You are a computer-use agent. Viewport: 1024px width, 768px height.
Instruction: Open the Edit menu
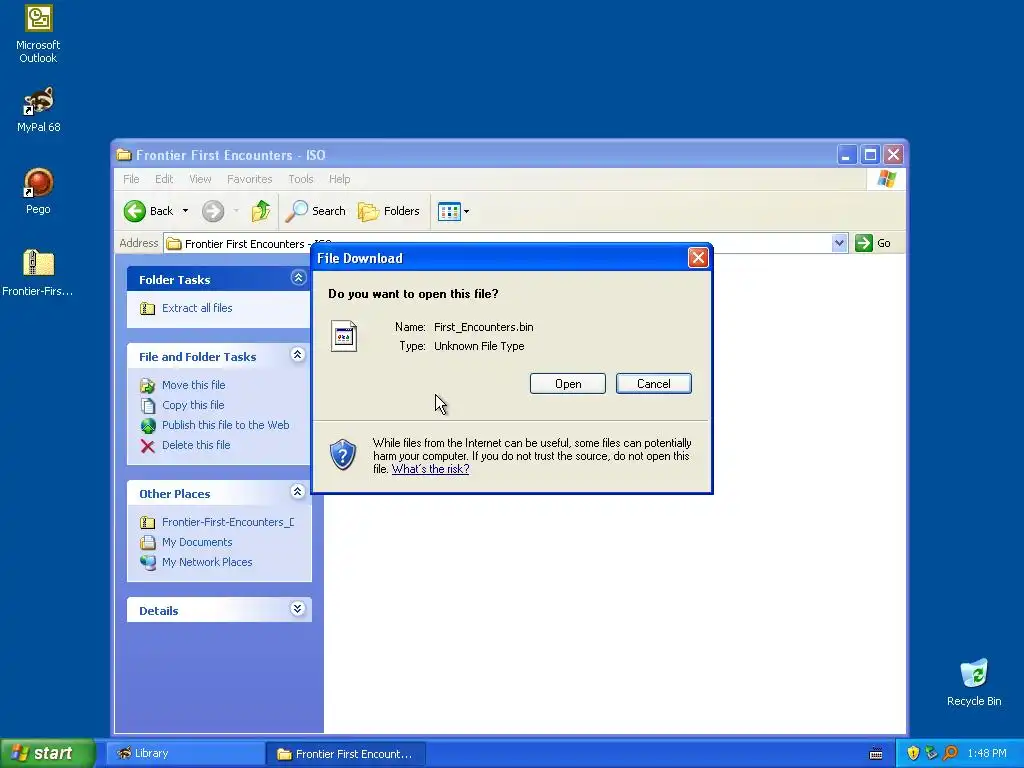coord(164,179)
